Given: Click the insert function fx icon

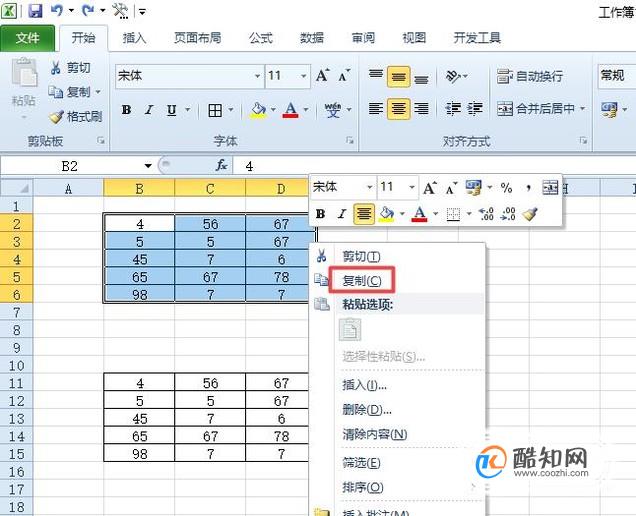Looking at the screenshot, I should (x=221, y=166).
